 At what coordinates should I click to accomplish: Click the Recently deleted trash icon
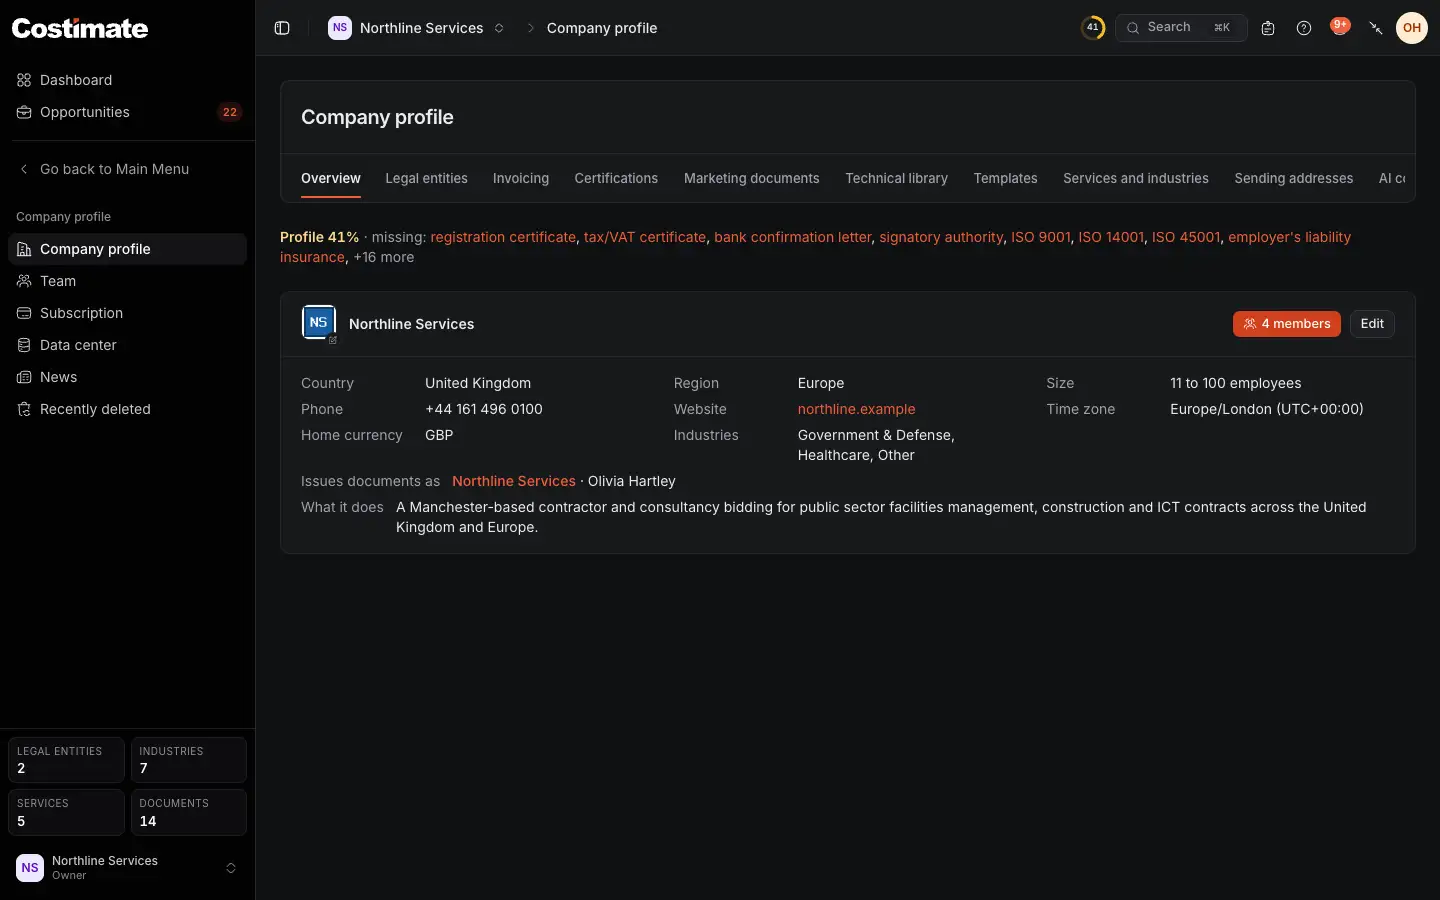click(x=24, y=409)
